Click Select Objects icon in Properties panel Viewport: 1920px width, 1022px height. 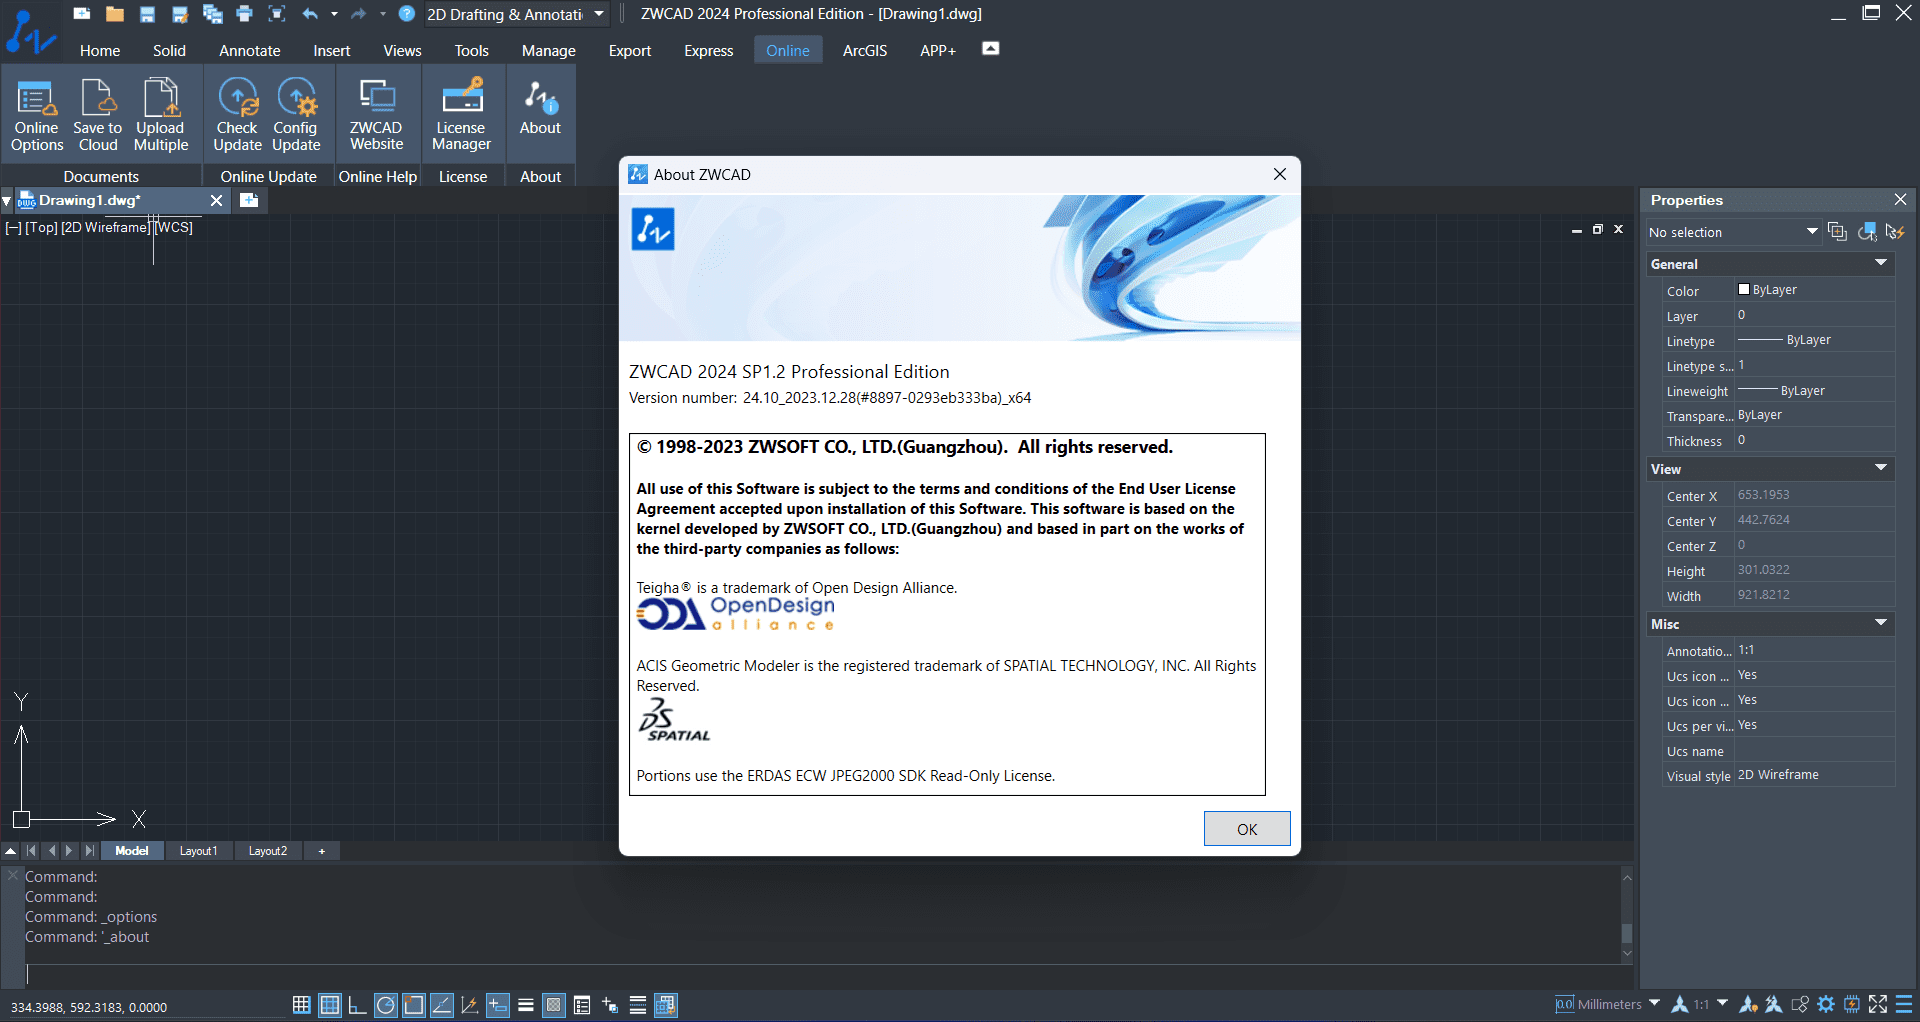point(1867,232)
